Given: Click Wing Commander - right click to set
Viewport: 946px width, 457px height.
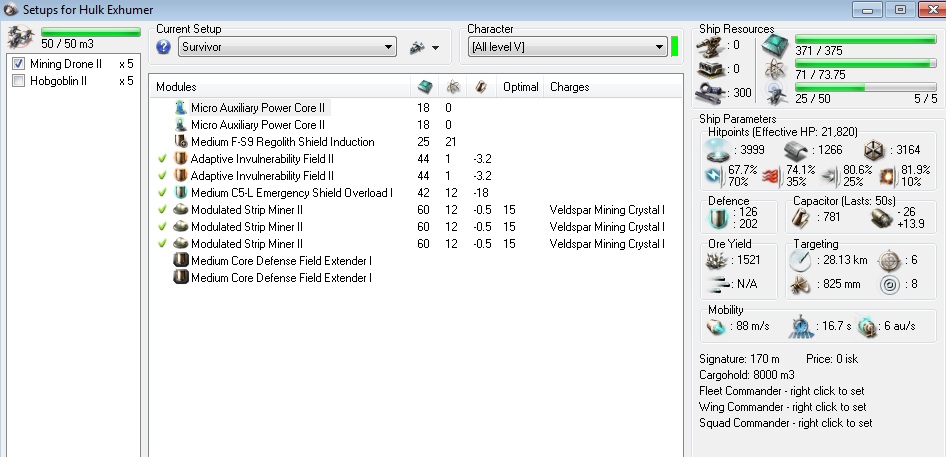Looking at the screenshot, I should (x=783, y=407).
